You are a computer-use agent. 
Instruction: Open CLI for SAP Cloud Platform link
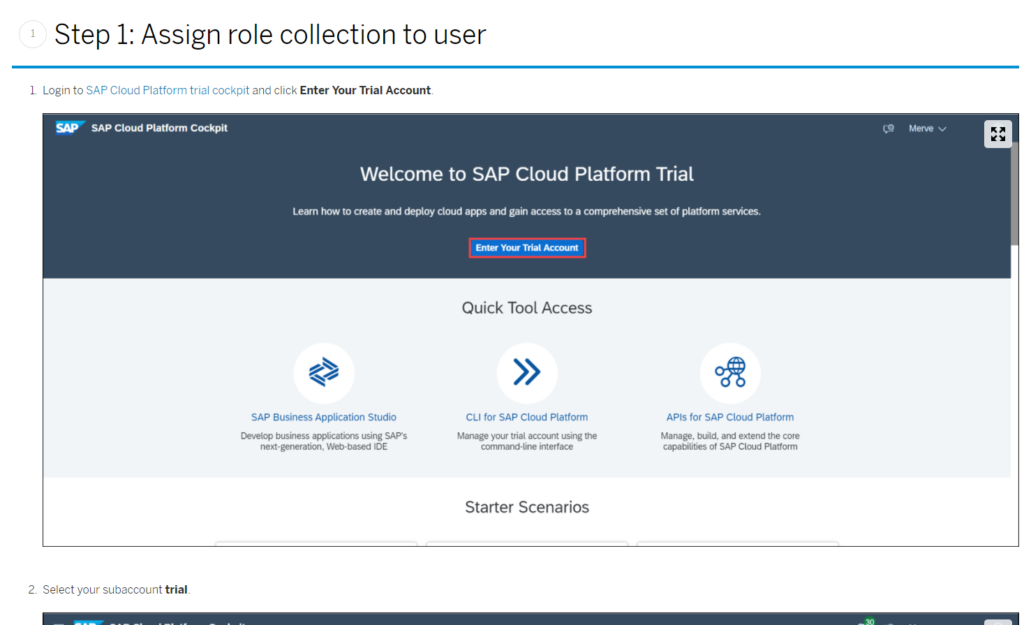pyautogui.click(x=526, y=417)
